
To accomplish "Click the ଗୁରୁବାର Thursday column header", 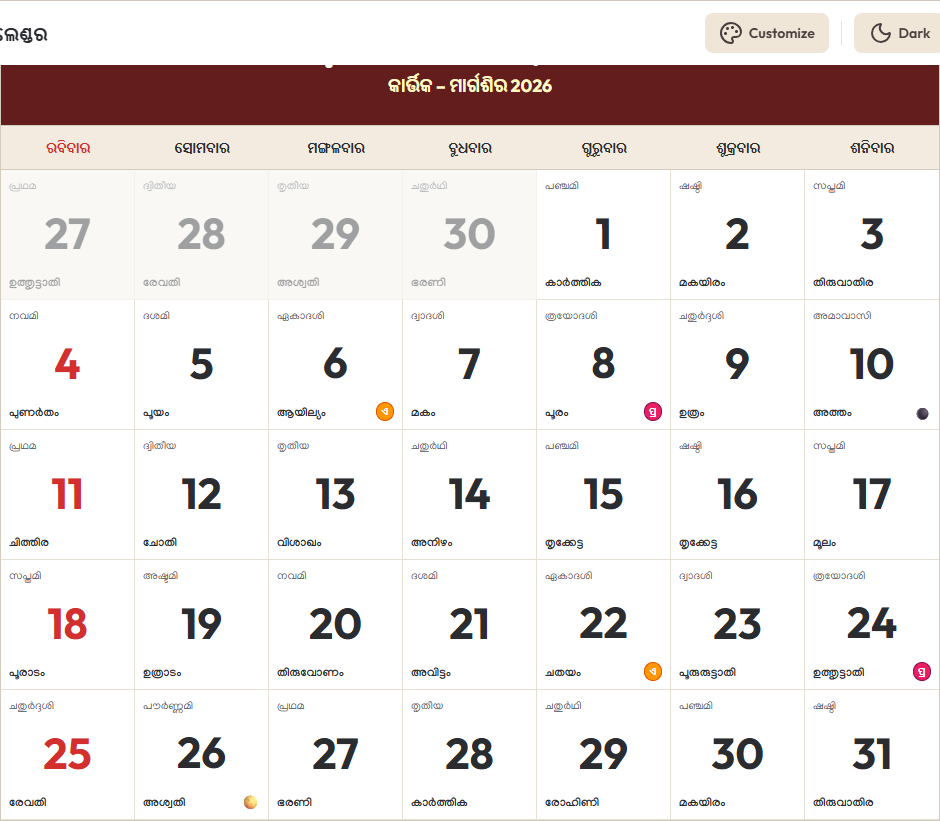I will pos(604,148).
